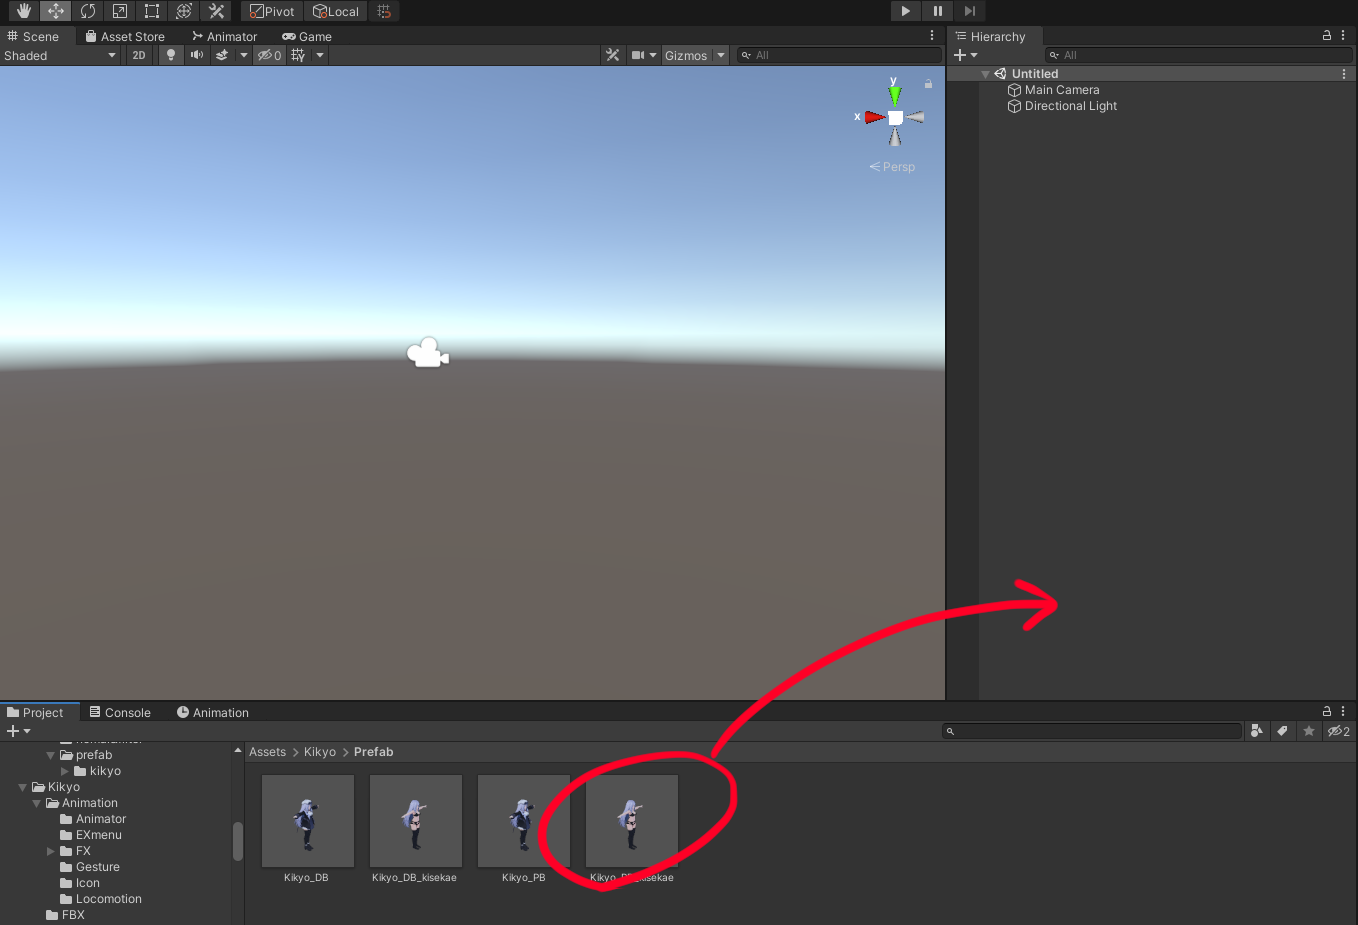The image size is (1358, 925).
Task: Select the Rotate tool
Action: (x=88, y=11)
